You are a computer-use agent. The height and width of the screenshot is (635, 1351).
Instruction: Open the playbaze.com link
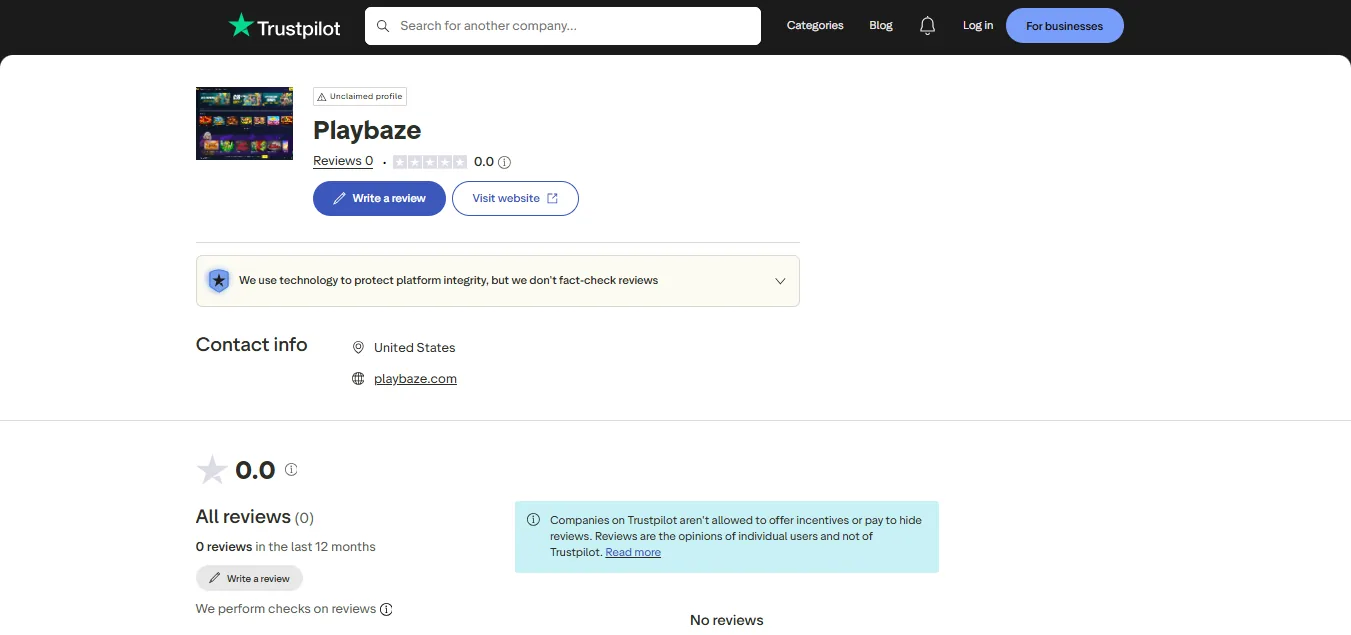(x=415, y=379)
